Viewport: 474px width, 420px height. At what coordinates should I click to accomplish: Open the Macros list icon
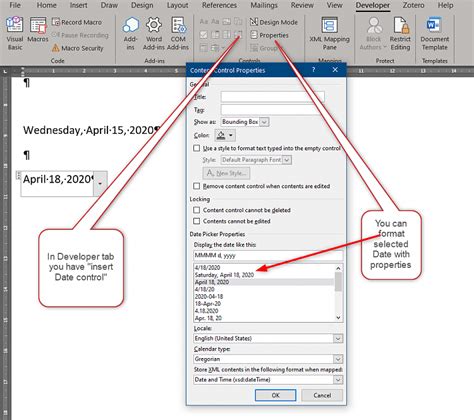tap(38, 26)
